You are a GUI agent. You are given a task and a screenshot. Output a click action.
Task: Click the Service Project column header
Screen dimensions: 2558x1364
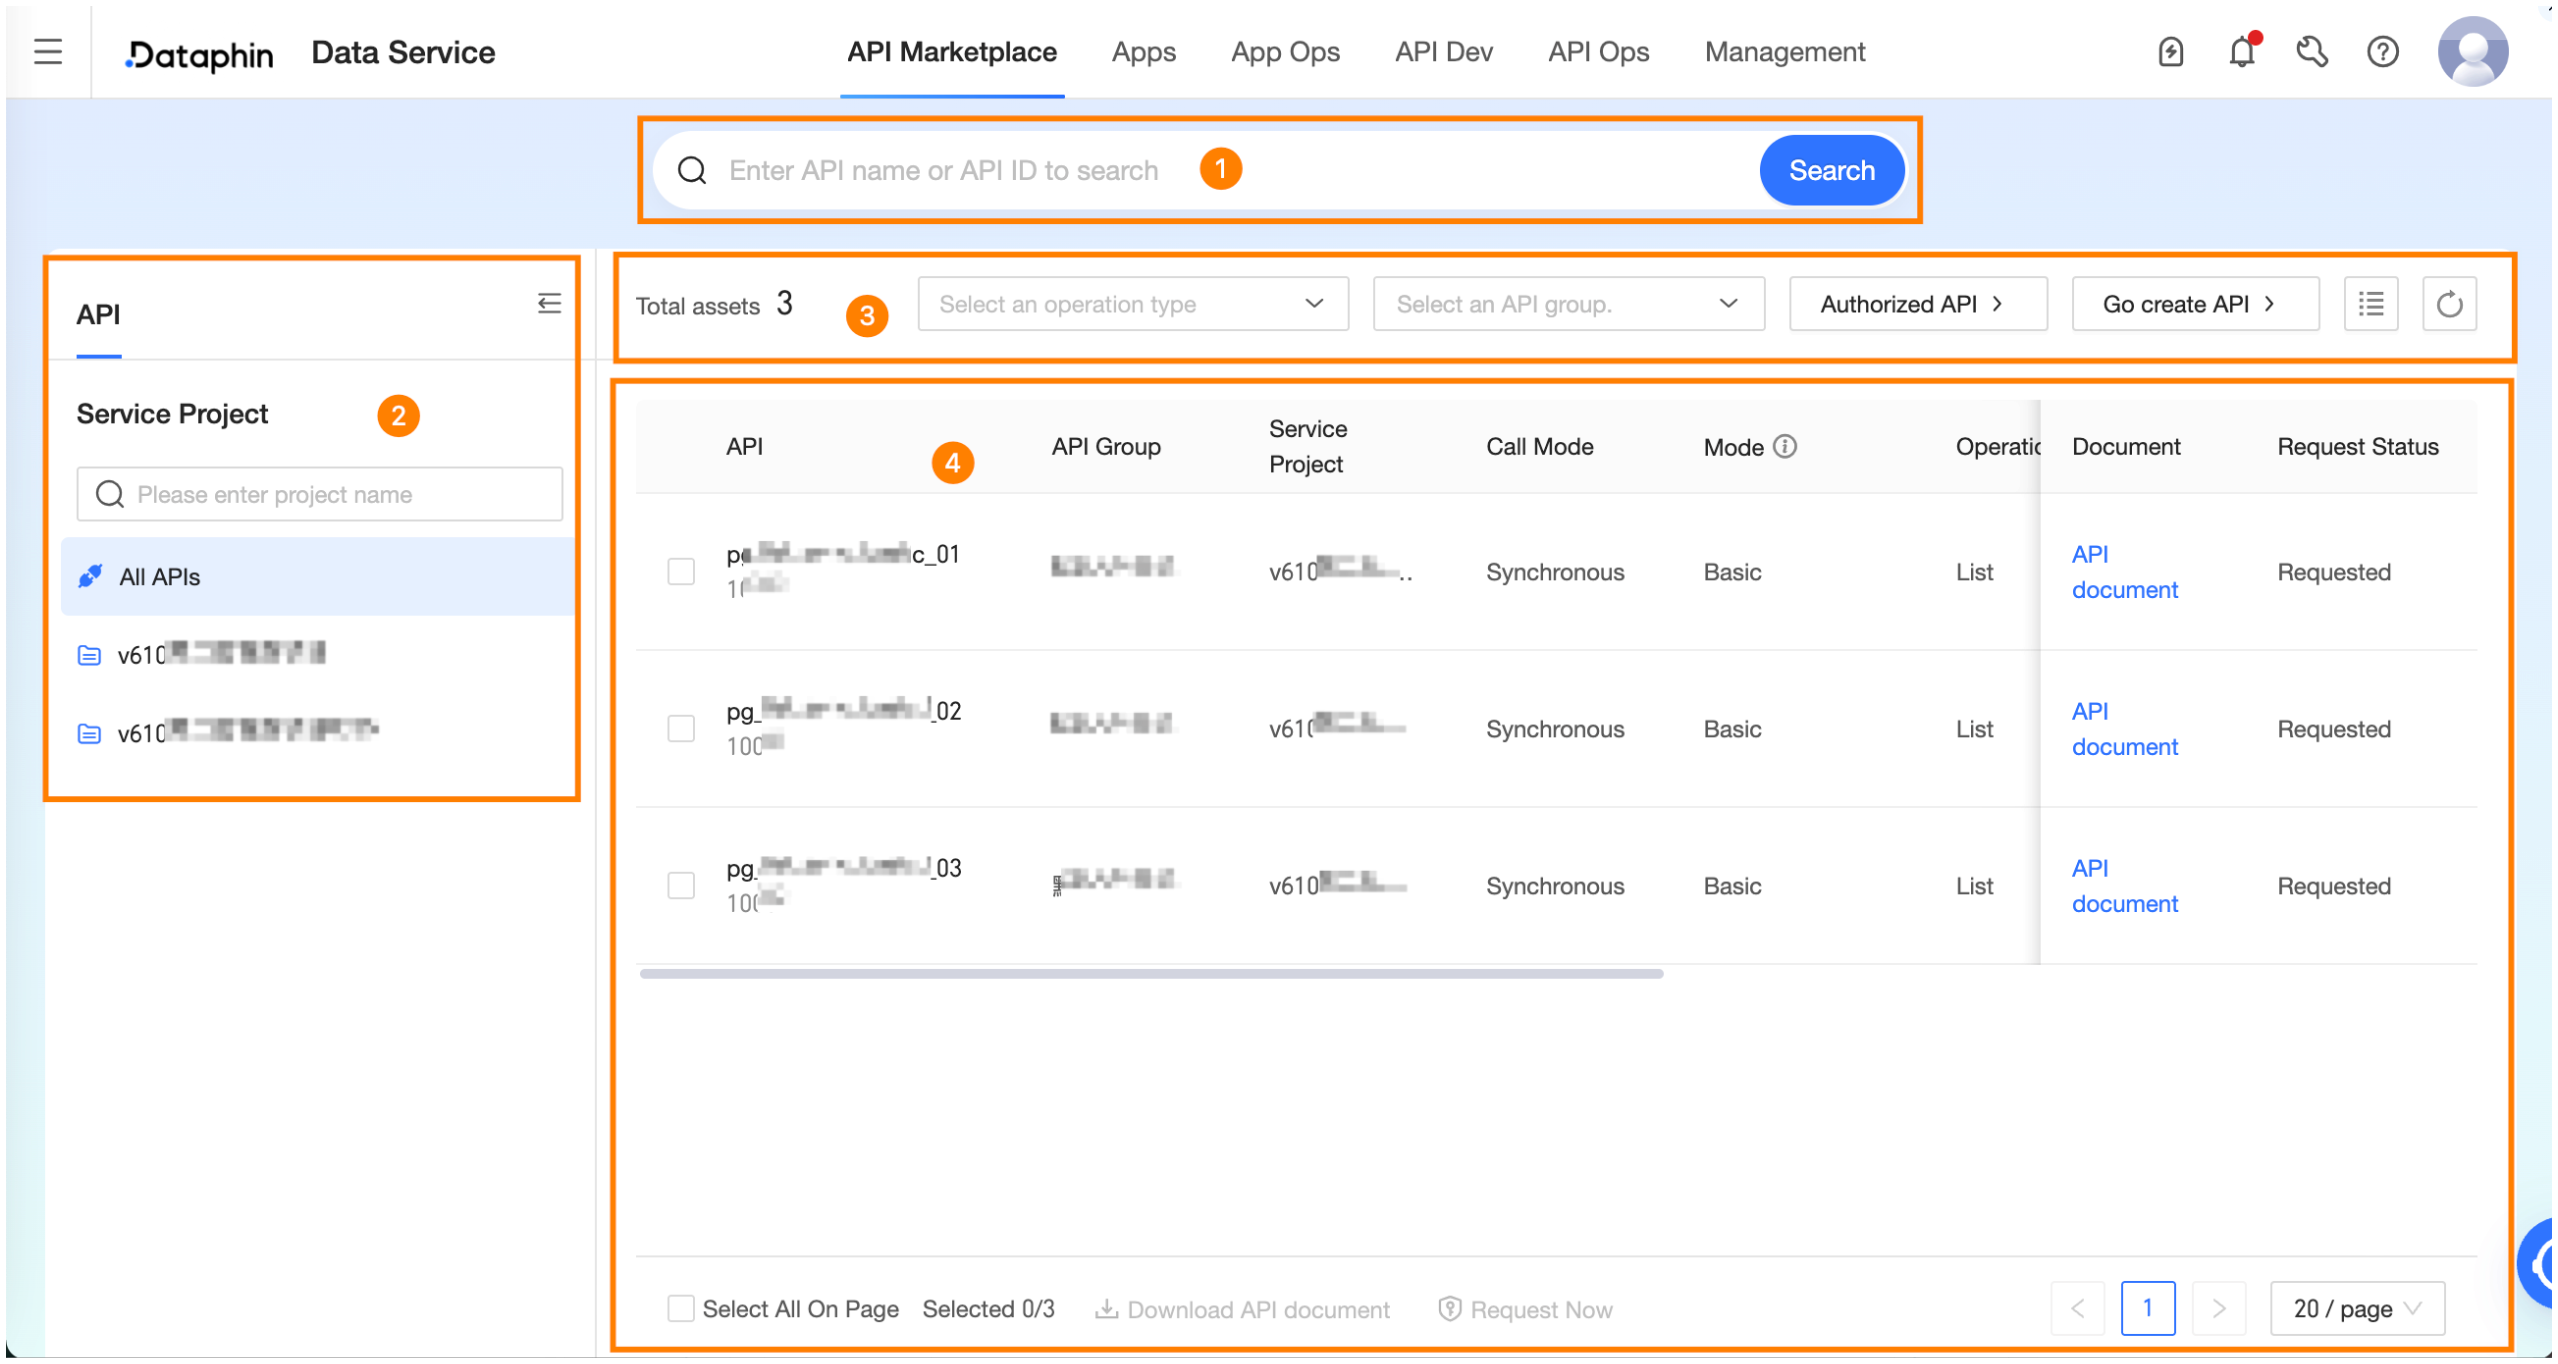coord(1308,447)
